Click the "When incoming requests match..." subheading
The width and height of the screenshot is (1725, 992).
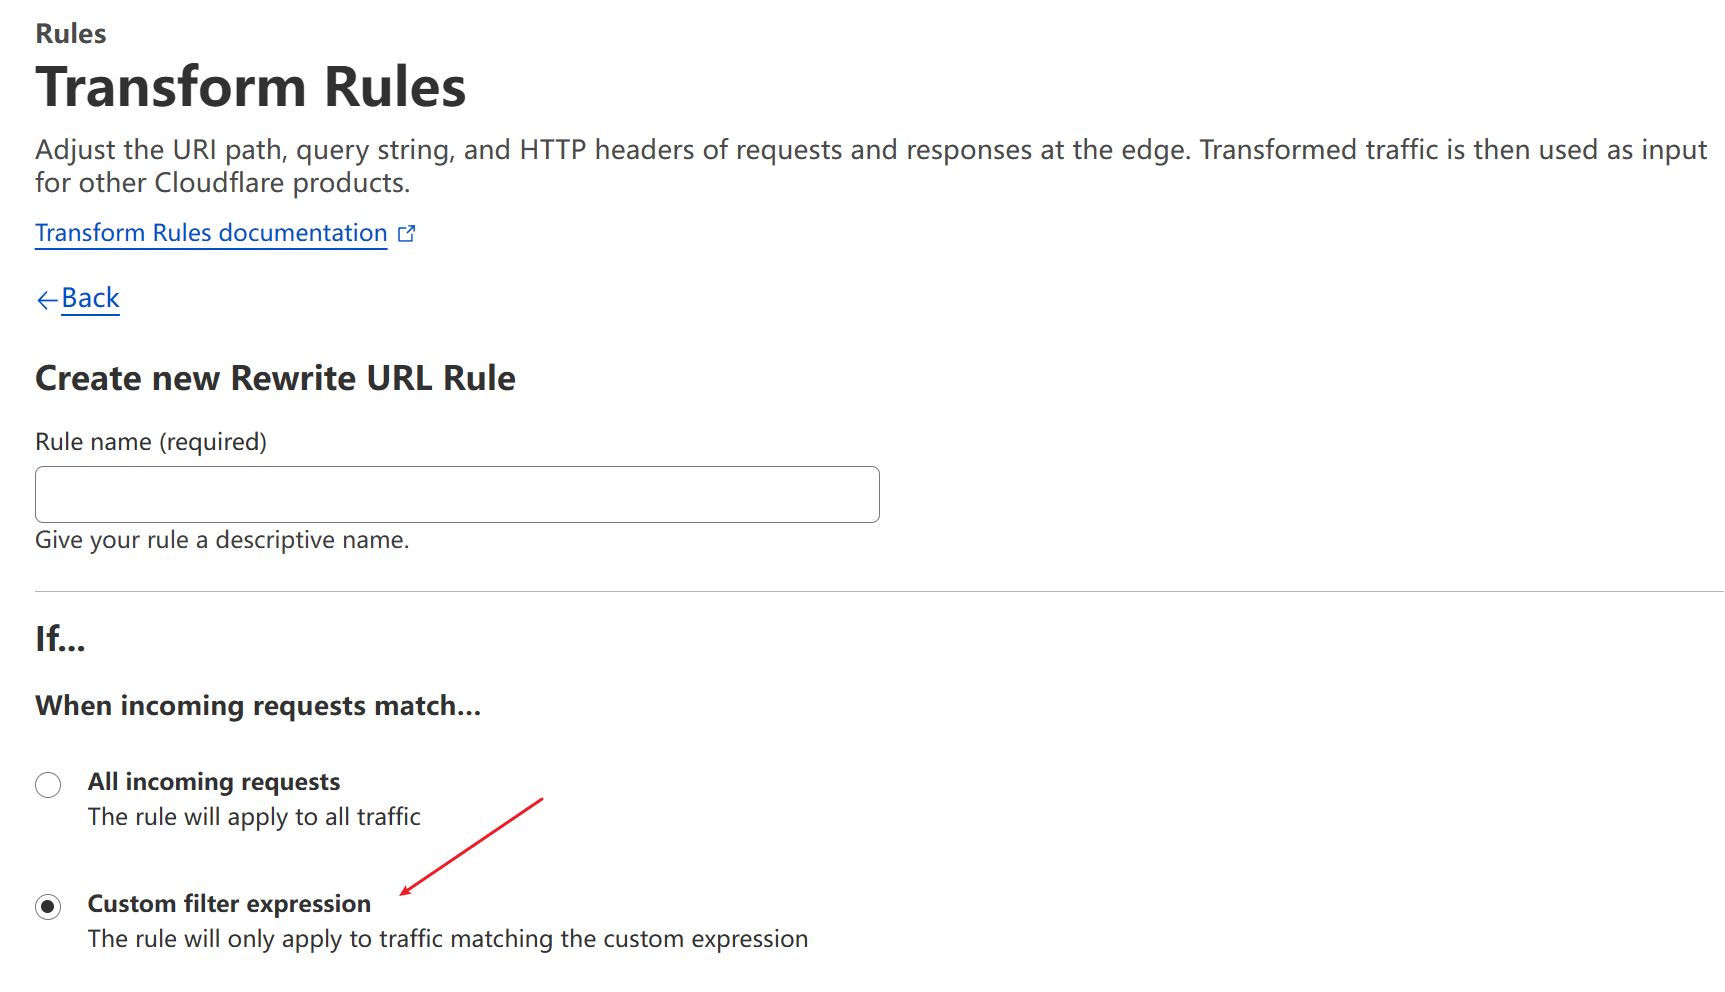pyautogui.click(x=258, y=706)
